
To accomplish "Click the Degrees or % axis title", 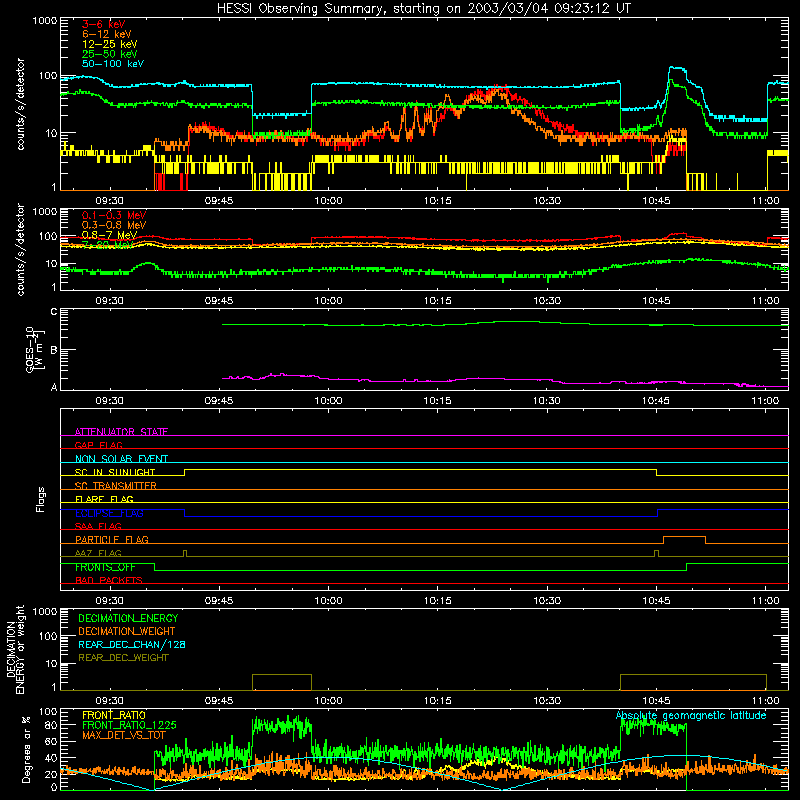I will tap(26, 749).
